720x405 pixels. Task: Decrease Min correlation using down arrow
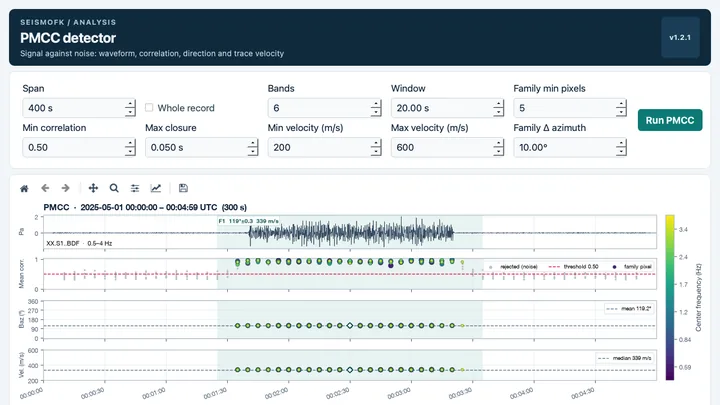click(x=130, y=152)
